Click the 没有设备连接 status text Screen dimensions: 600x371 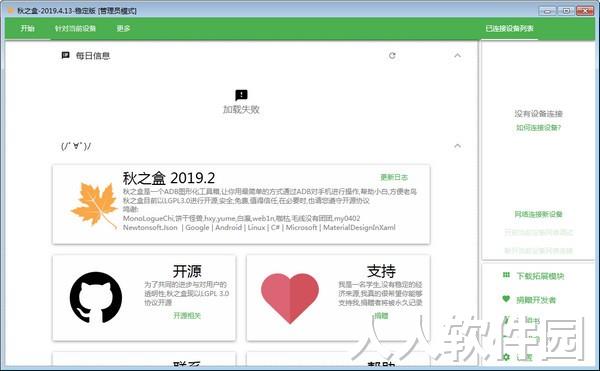point(538,114)
